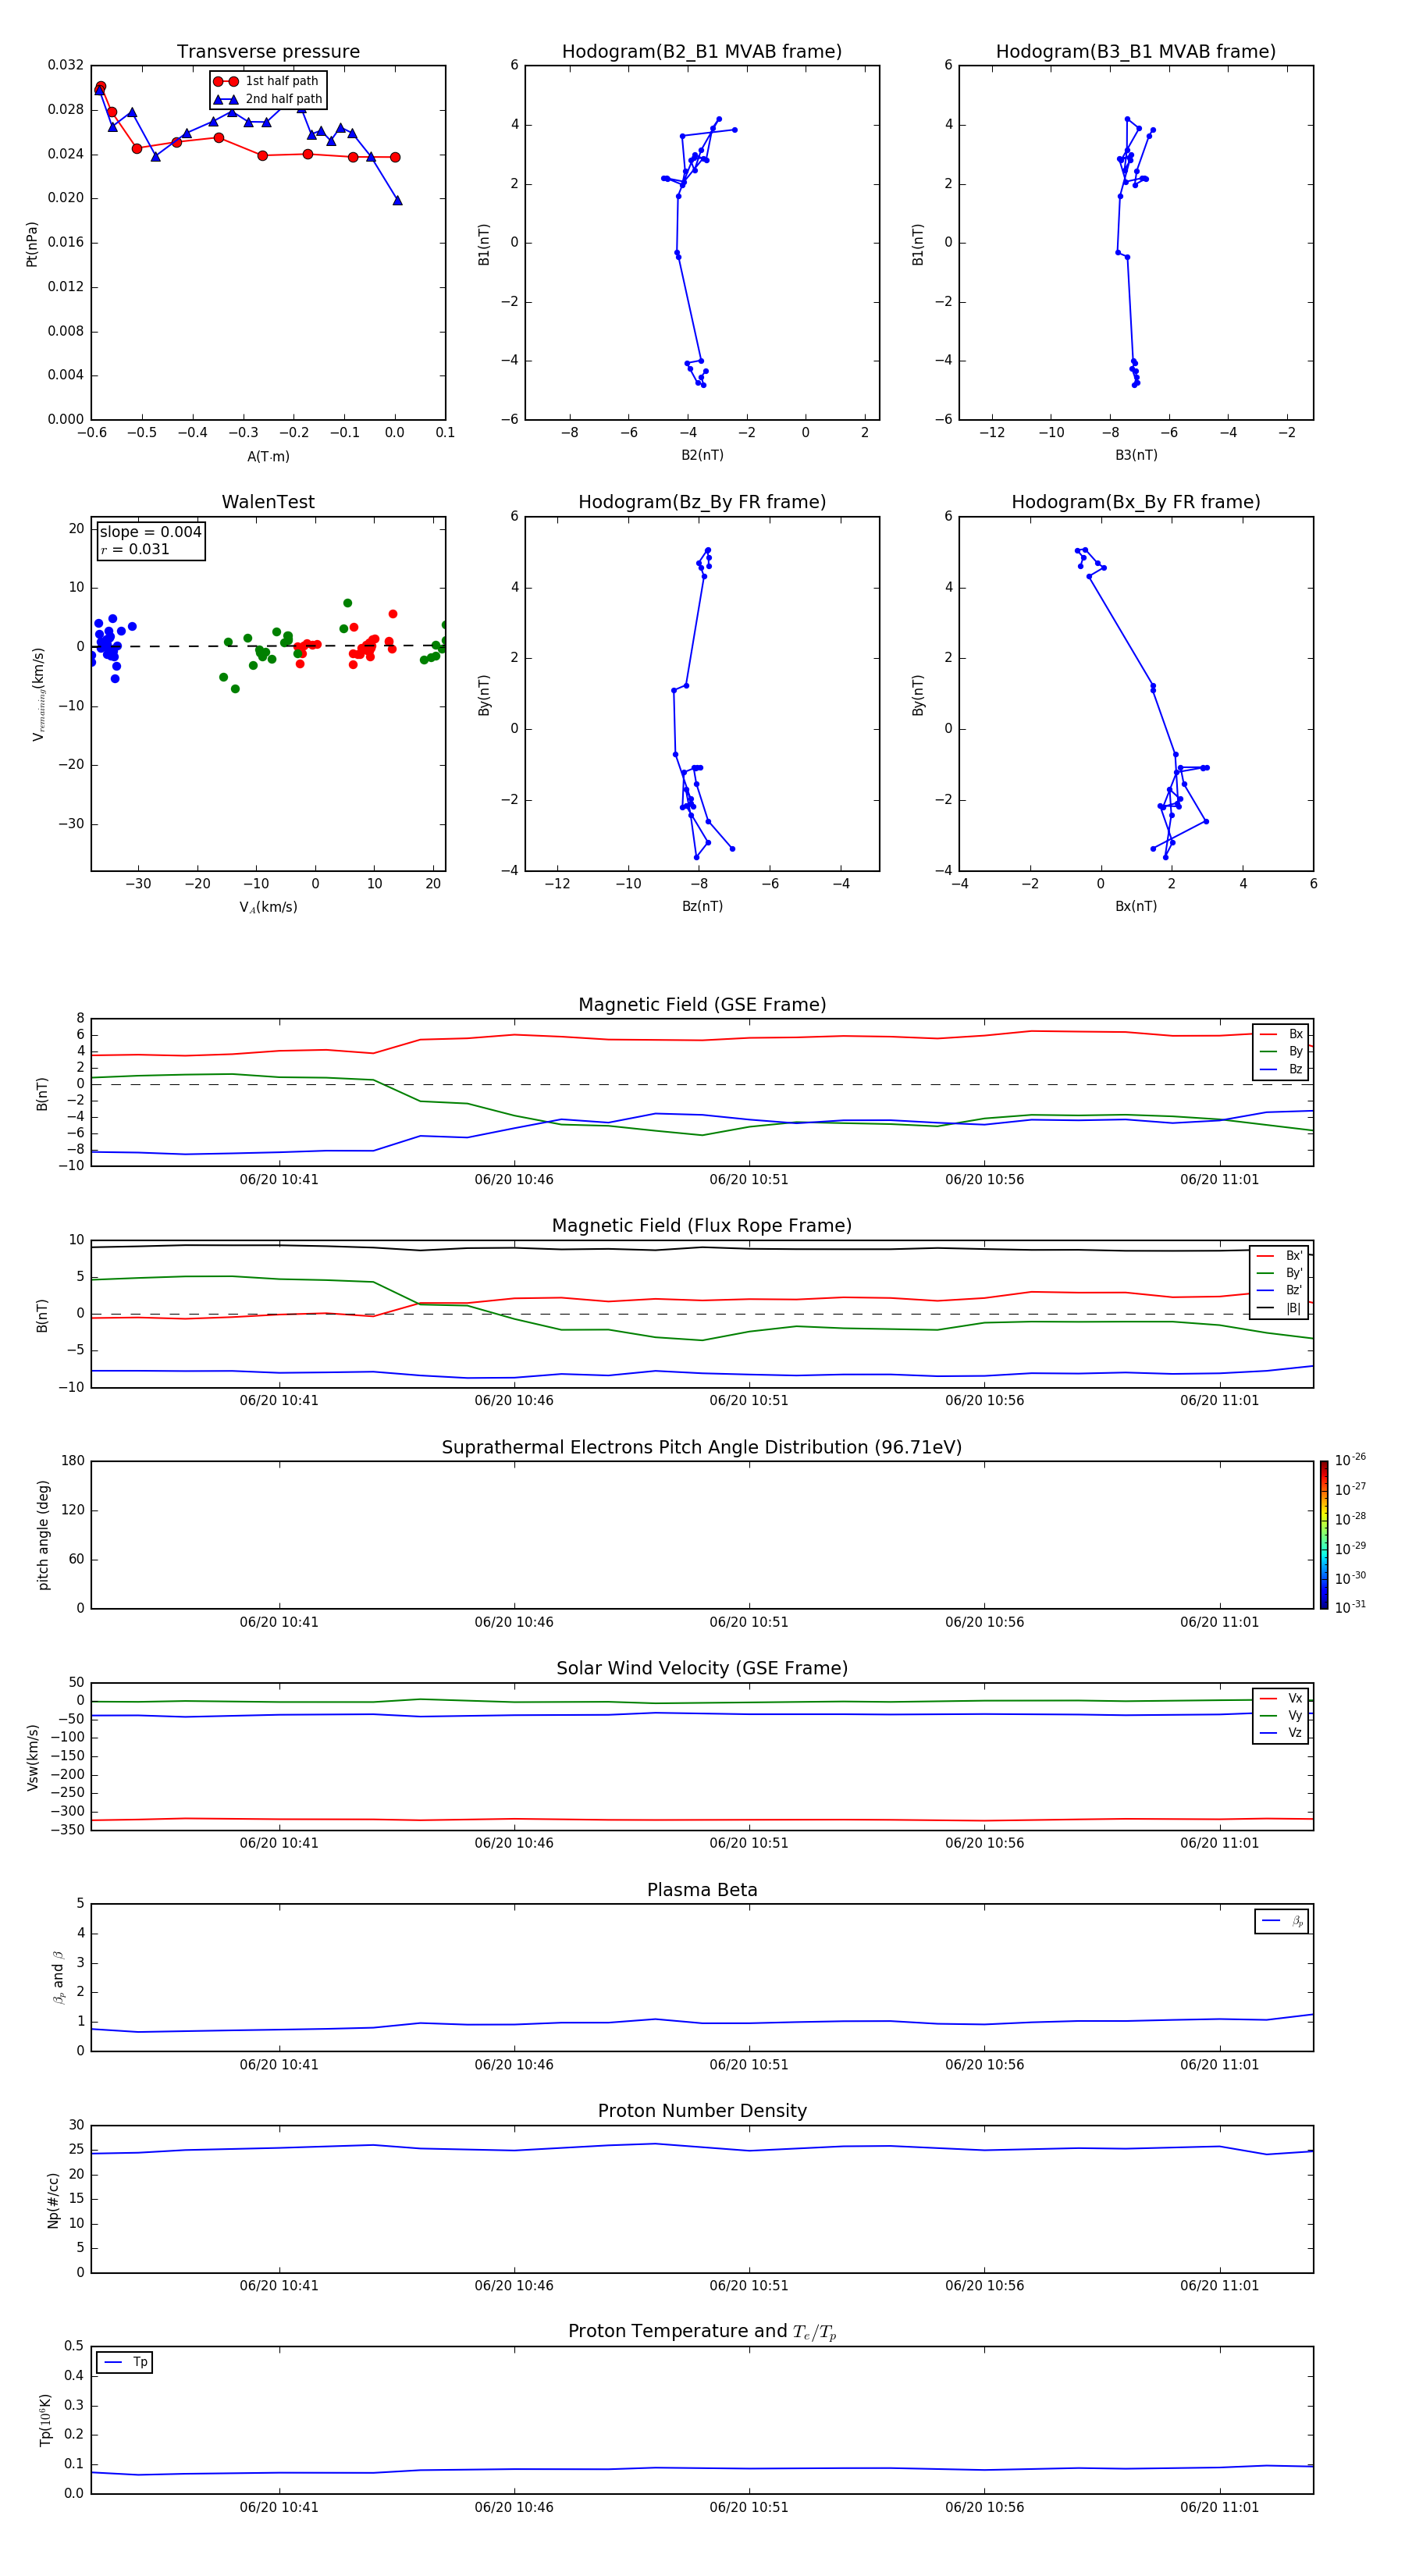Viewport: 1405px width, 2576px height.
Task: Click the Hodogram(B2_B1 MVAB frame) title
Action: pyautogui.click(x=702, y=52)
